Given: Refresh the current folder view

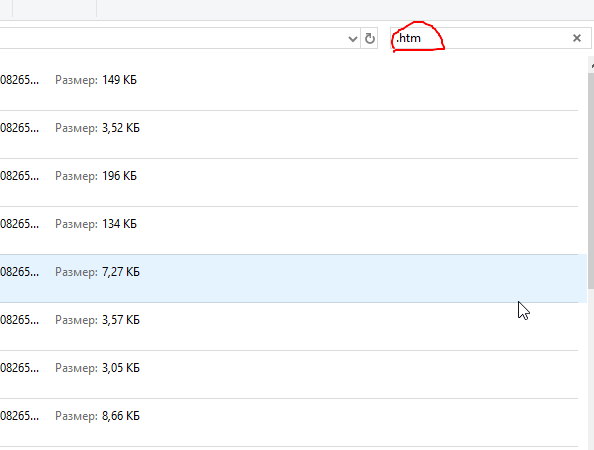Looking at the screenshot, I should click(370, 38).
